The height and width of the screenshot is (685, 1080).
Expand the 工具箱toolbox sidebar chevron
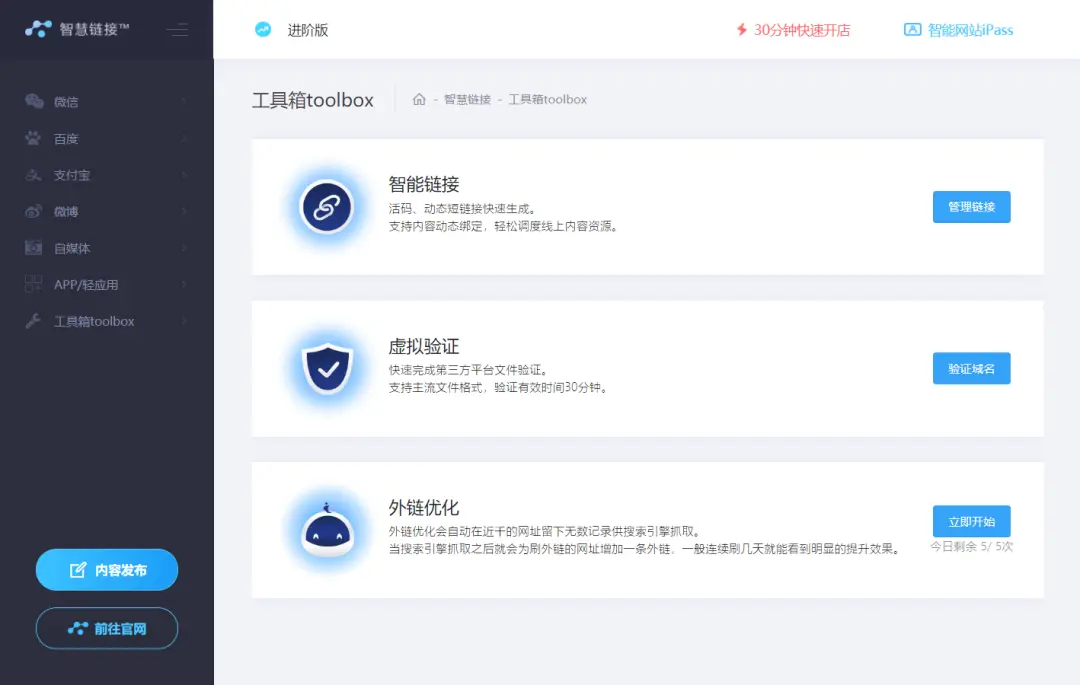185,321
